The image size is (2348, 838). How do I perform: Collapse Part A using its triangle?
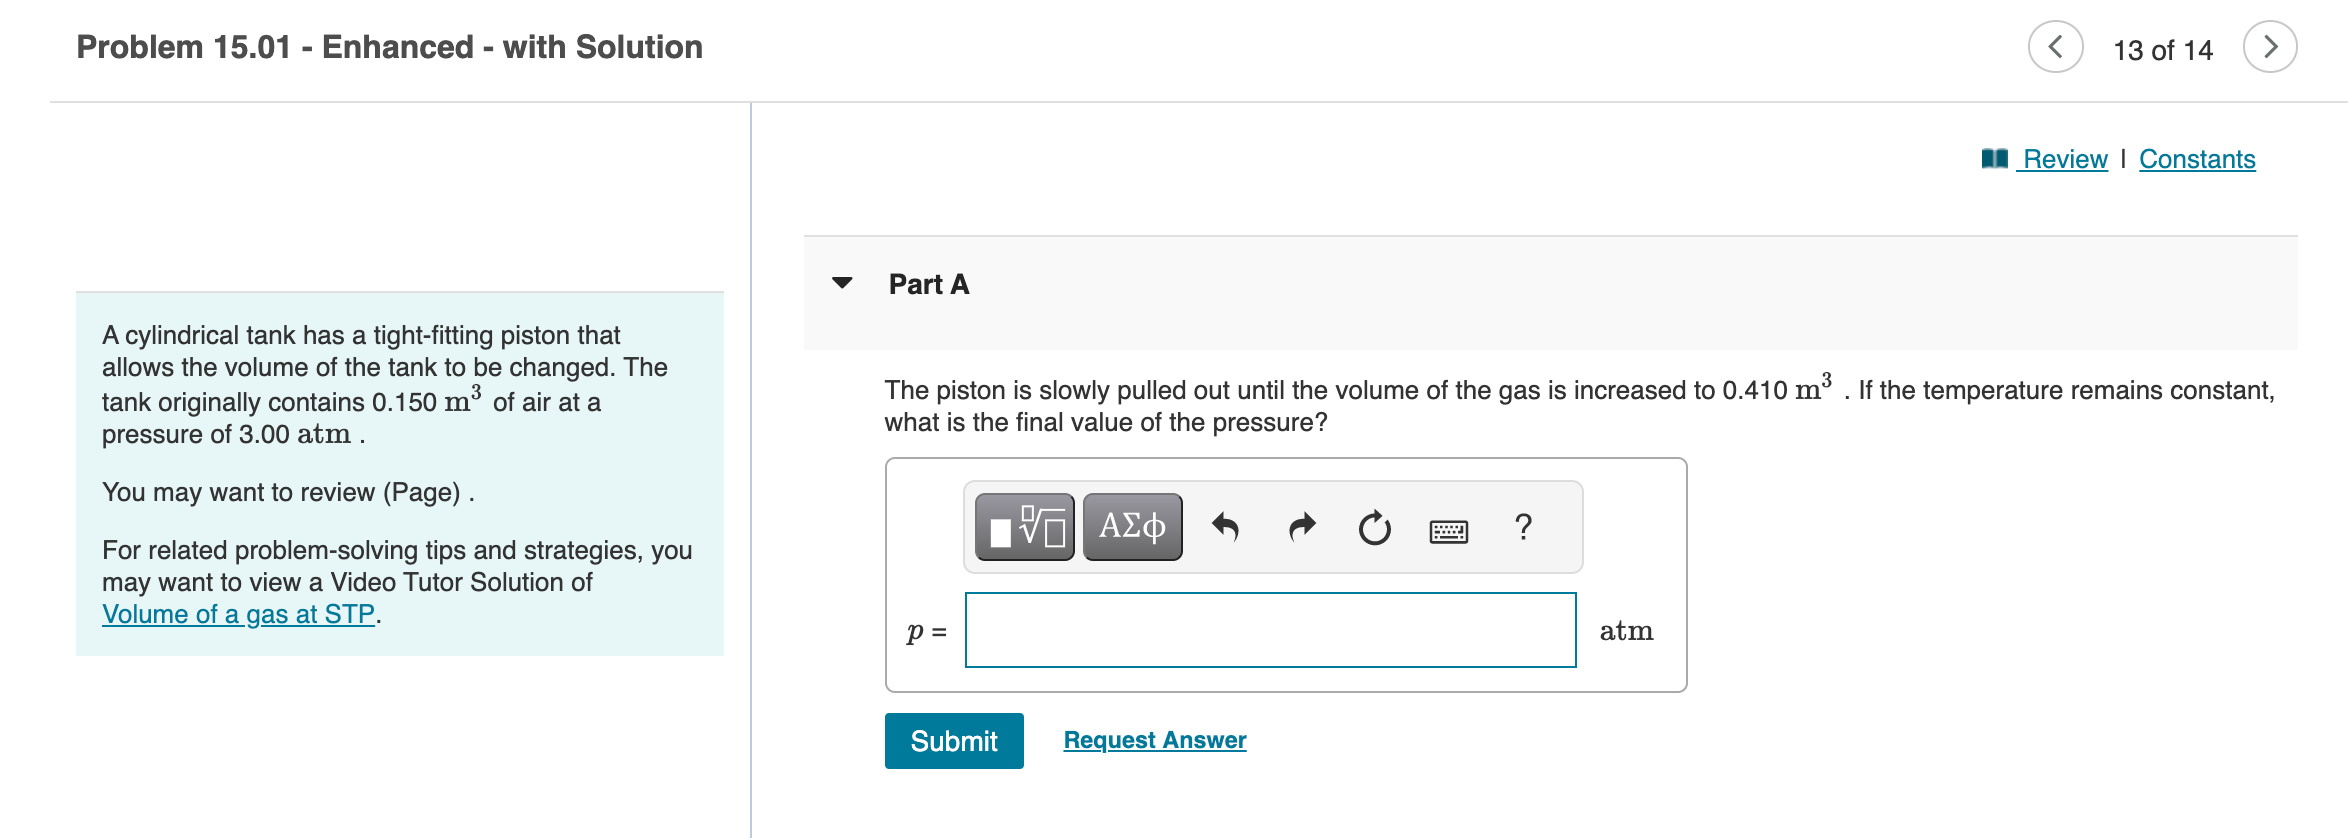tap(841, 284)
